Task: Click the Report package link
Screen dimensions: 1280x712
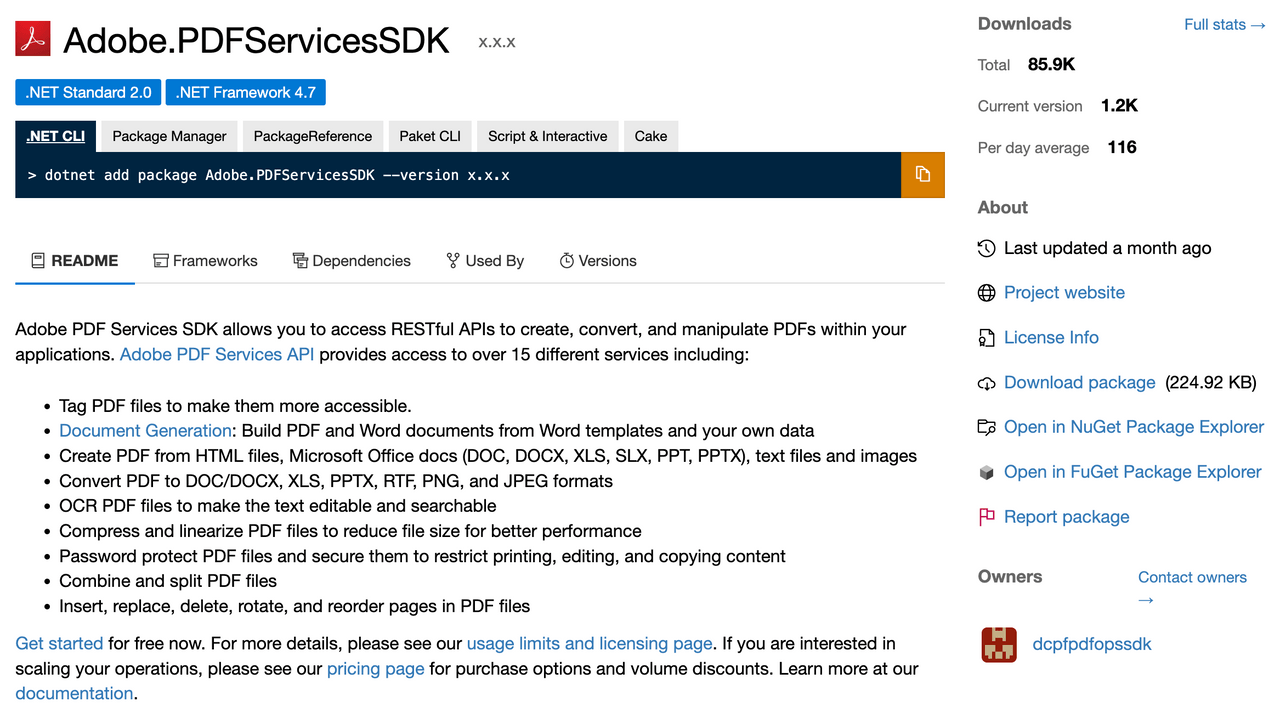Action: (x=1067, y=517)
